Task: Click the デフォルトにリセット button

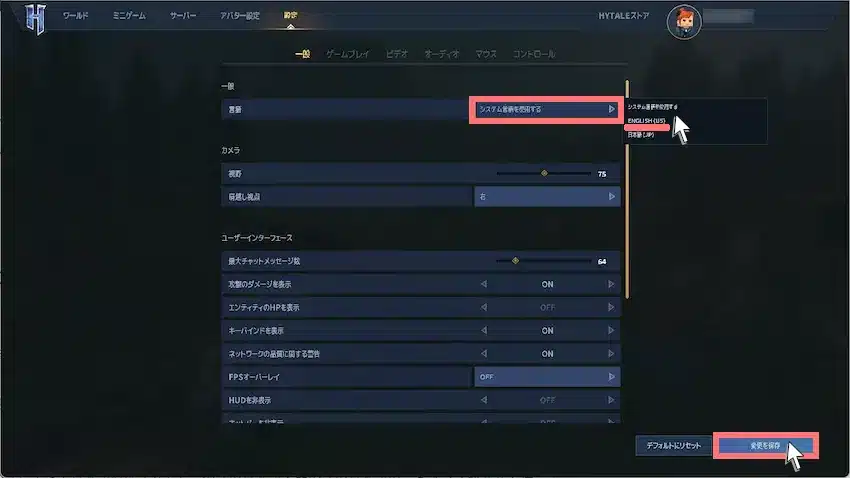Action: pyautogui.click(x=673, y=445)
